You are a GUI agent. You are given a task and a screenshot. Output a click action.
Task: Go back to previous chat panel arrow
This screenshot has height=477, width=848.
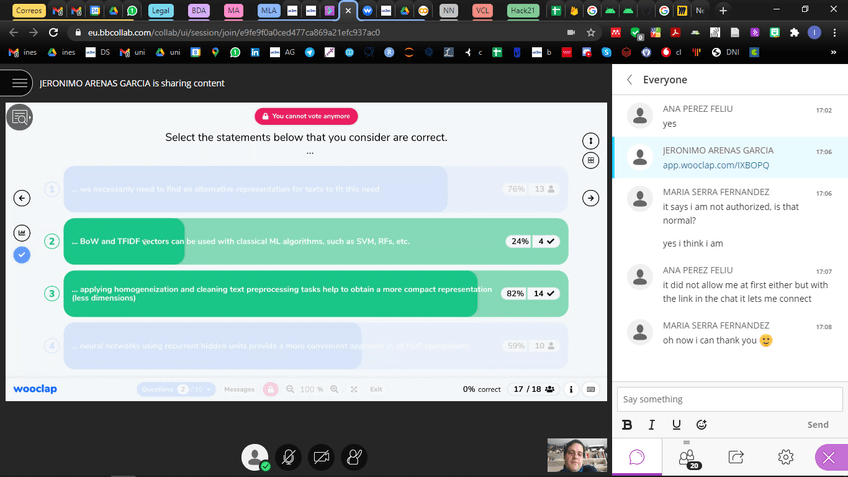click(x=630, y=80)
